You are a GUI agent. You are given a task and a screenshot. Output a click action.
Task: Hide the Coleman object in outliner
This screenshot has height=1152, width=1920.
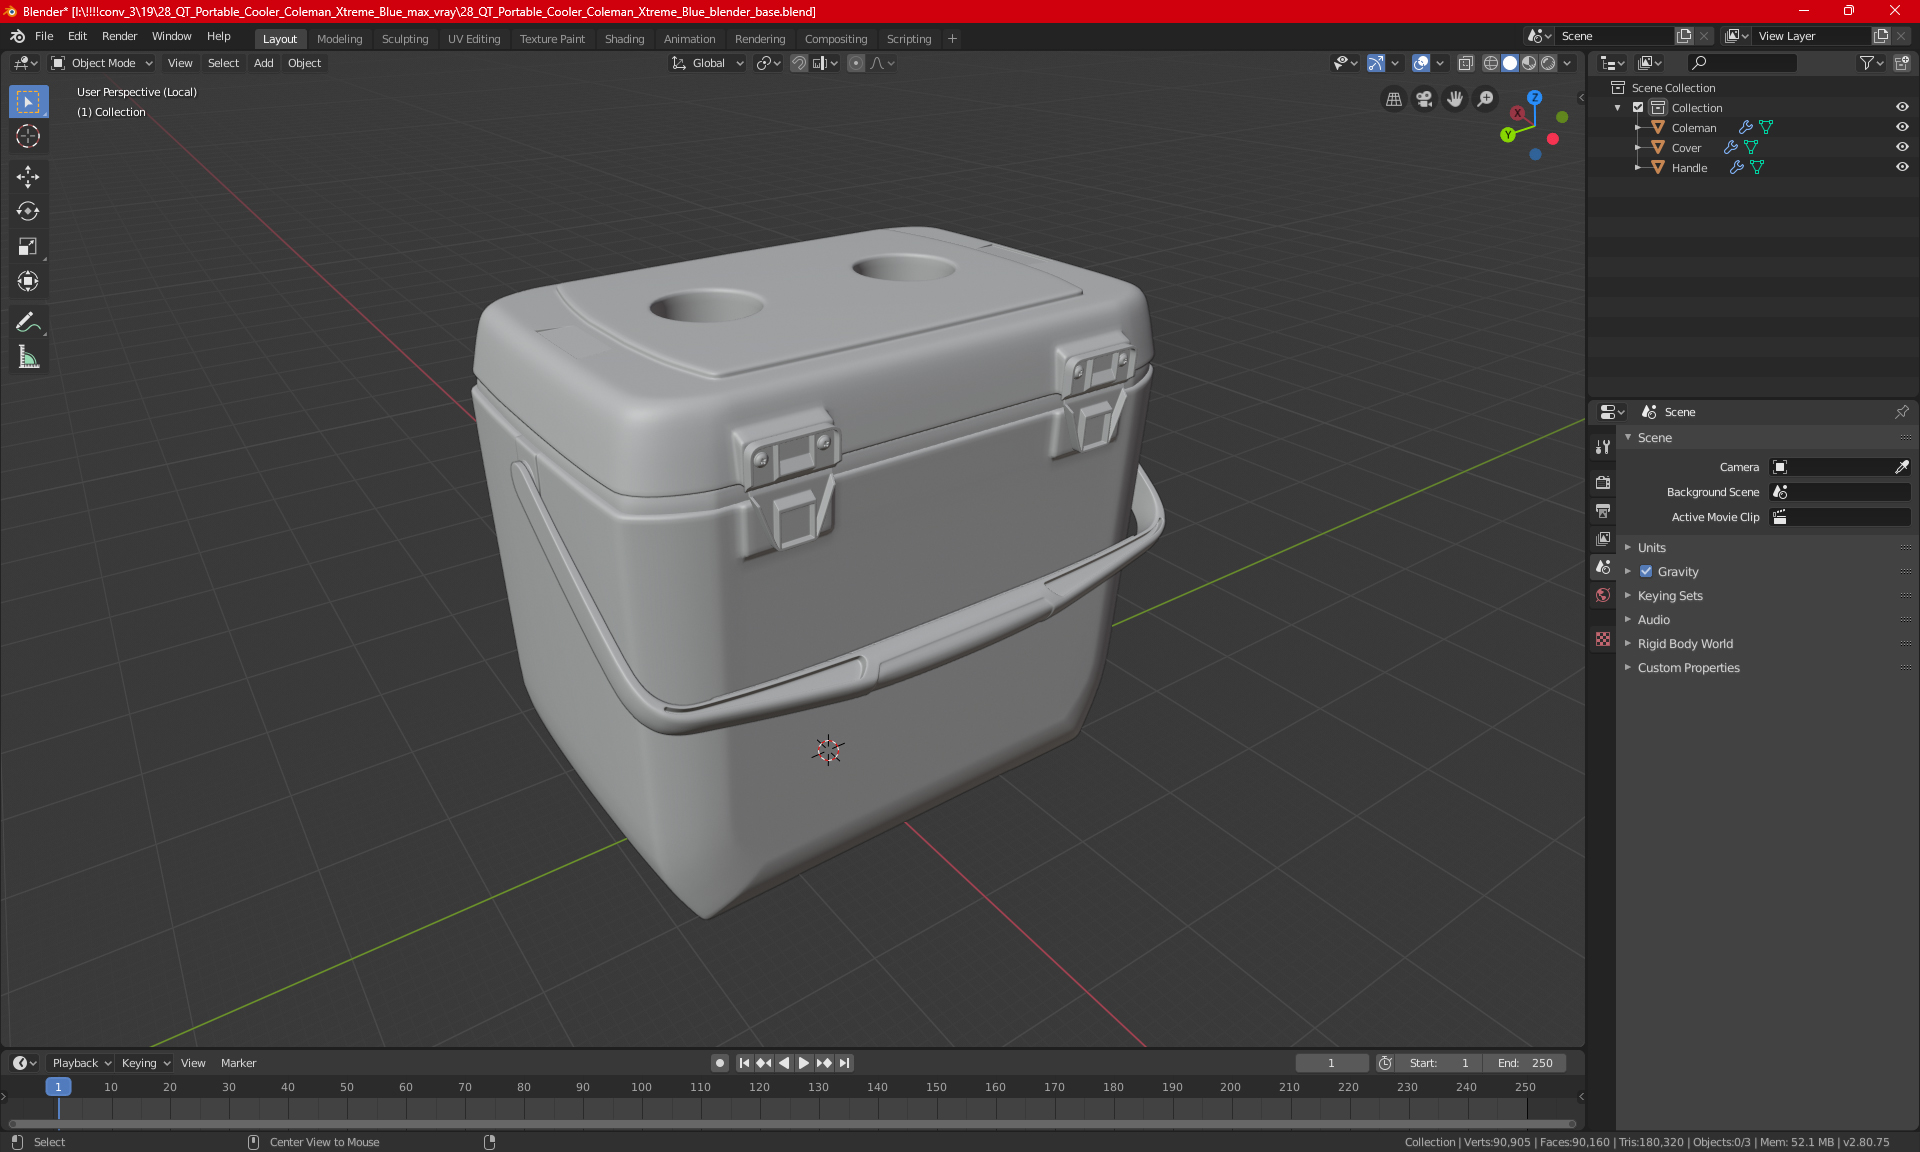pyautogui.click(x=1902, y=127)
